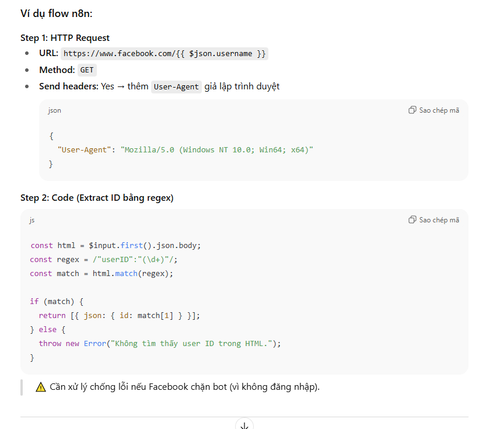
Task: Click the "throw new Error" code line
Action: click(160, 343)
